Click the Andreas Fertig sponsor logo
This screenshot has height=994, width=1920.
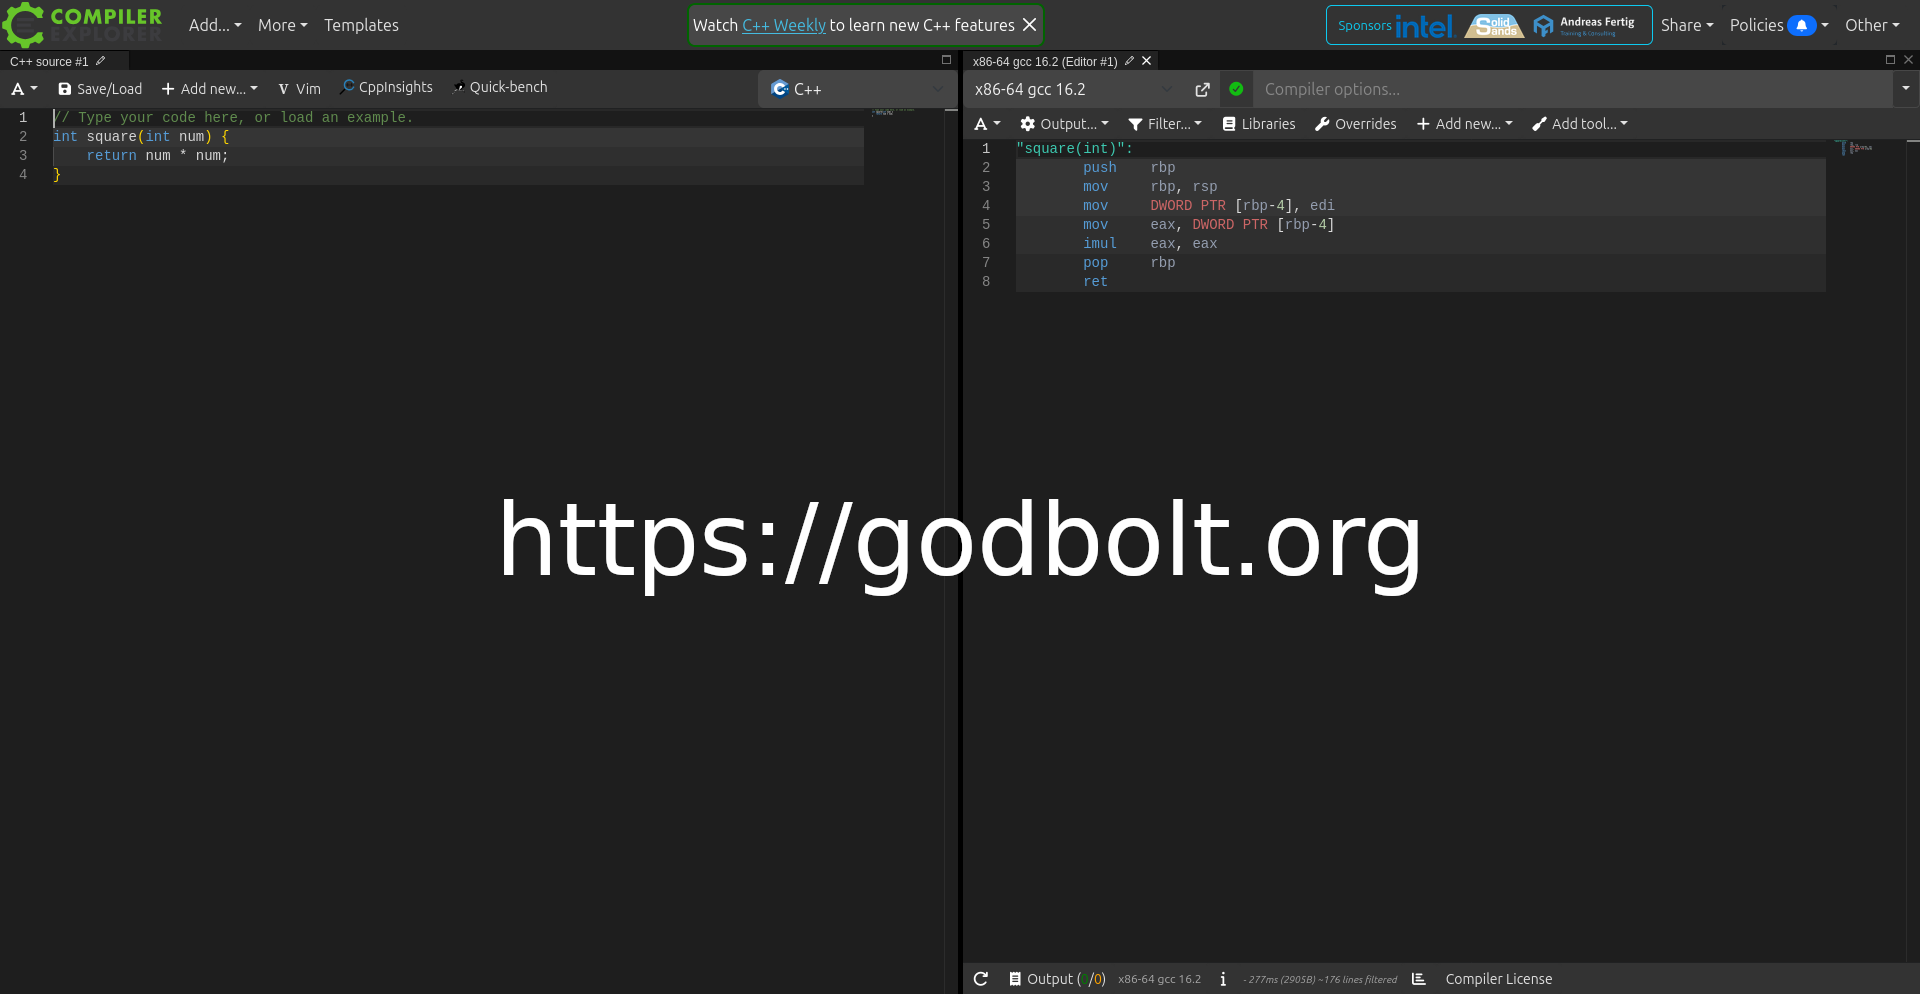pos(1585,26)
